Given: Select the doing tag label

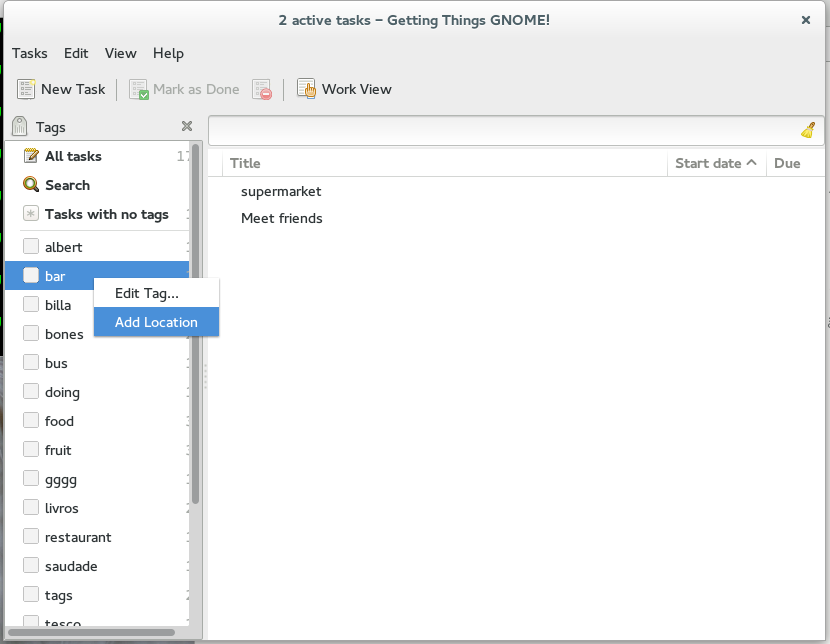Looking at the screenshot, I should tap(62, 393).
